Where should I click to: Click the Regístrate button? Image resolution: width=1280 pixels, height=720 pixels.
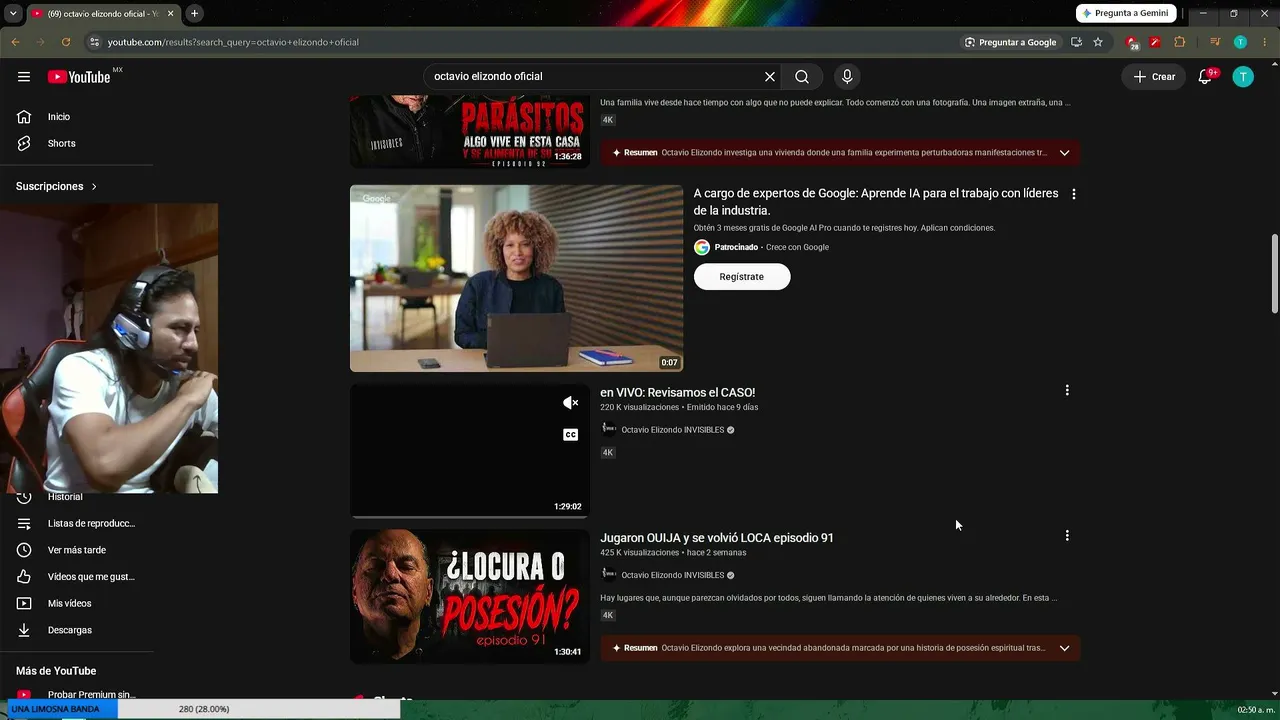742,277
